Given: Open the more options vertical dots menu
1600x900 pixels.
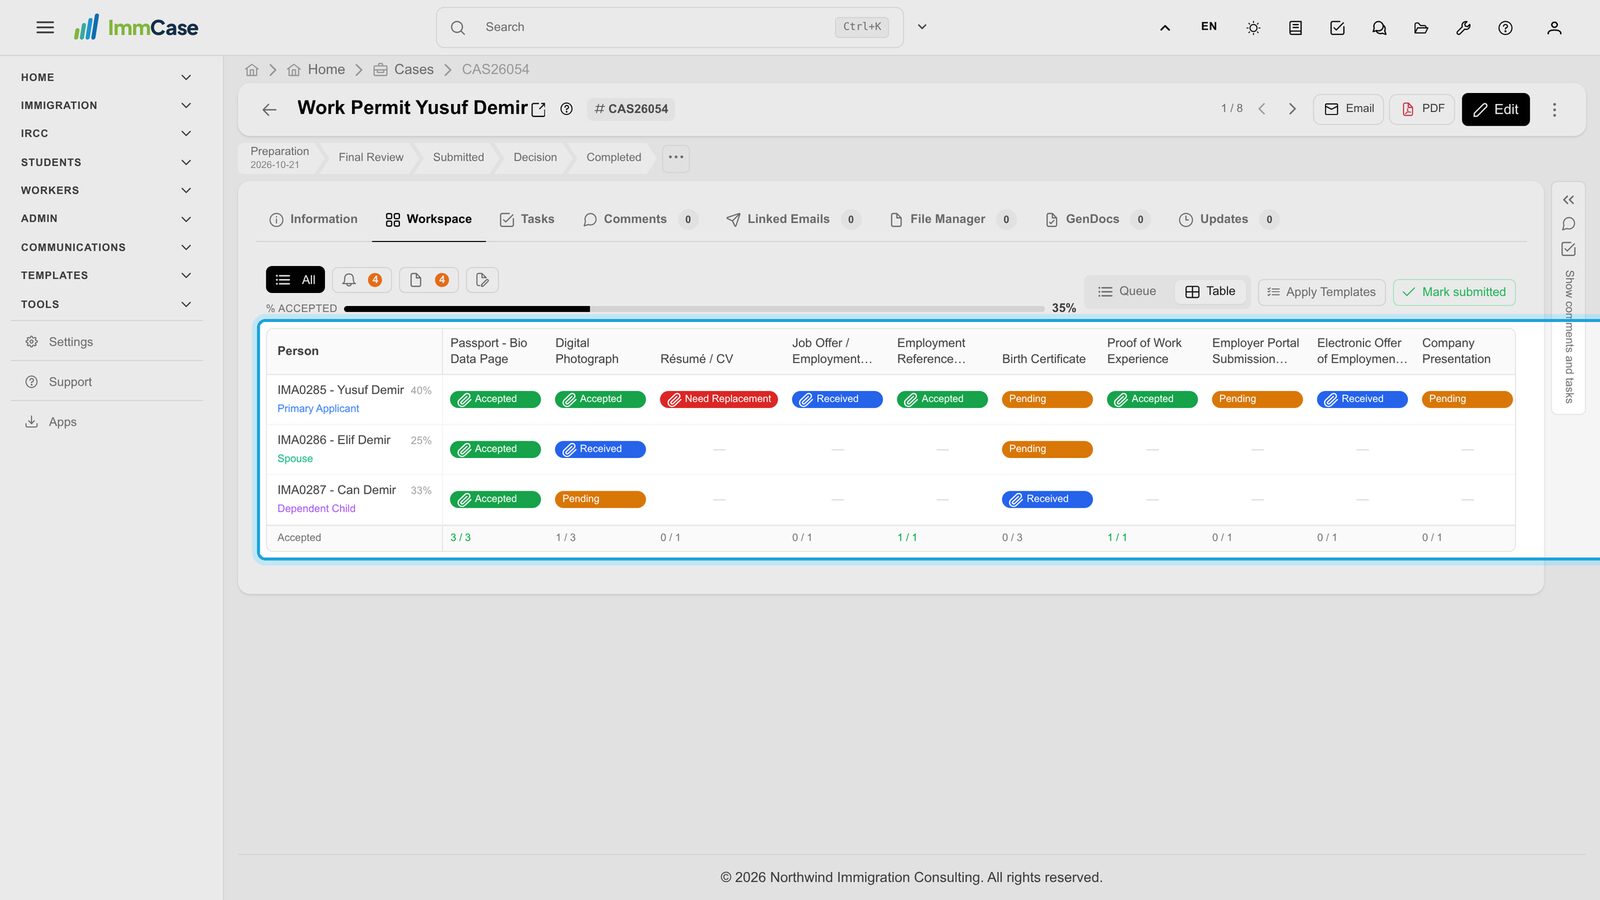Looking at the screenshot, I should point(1554,110).
